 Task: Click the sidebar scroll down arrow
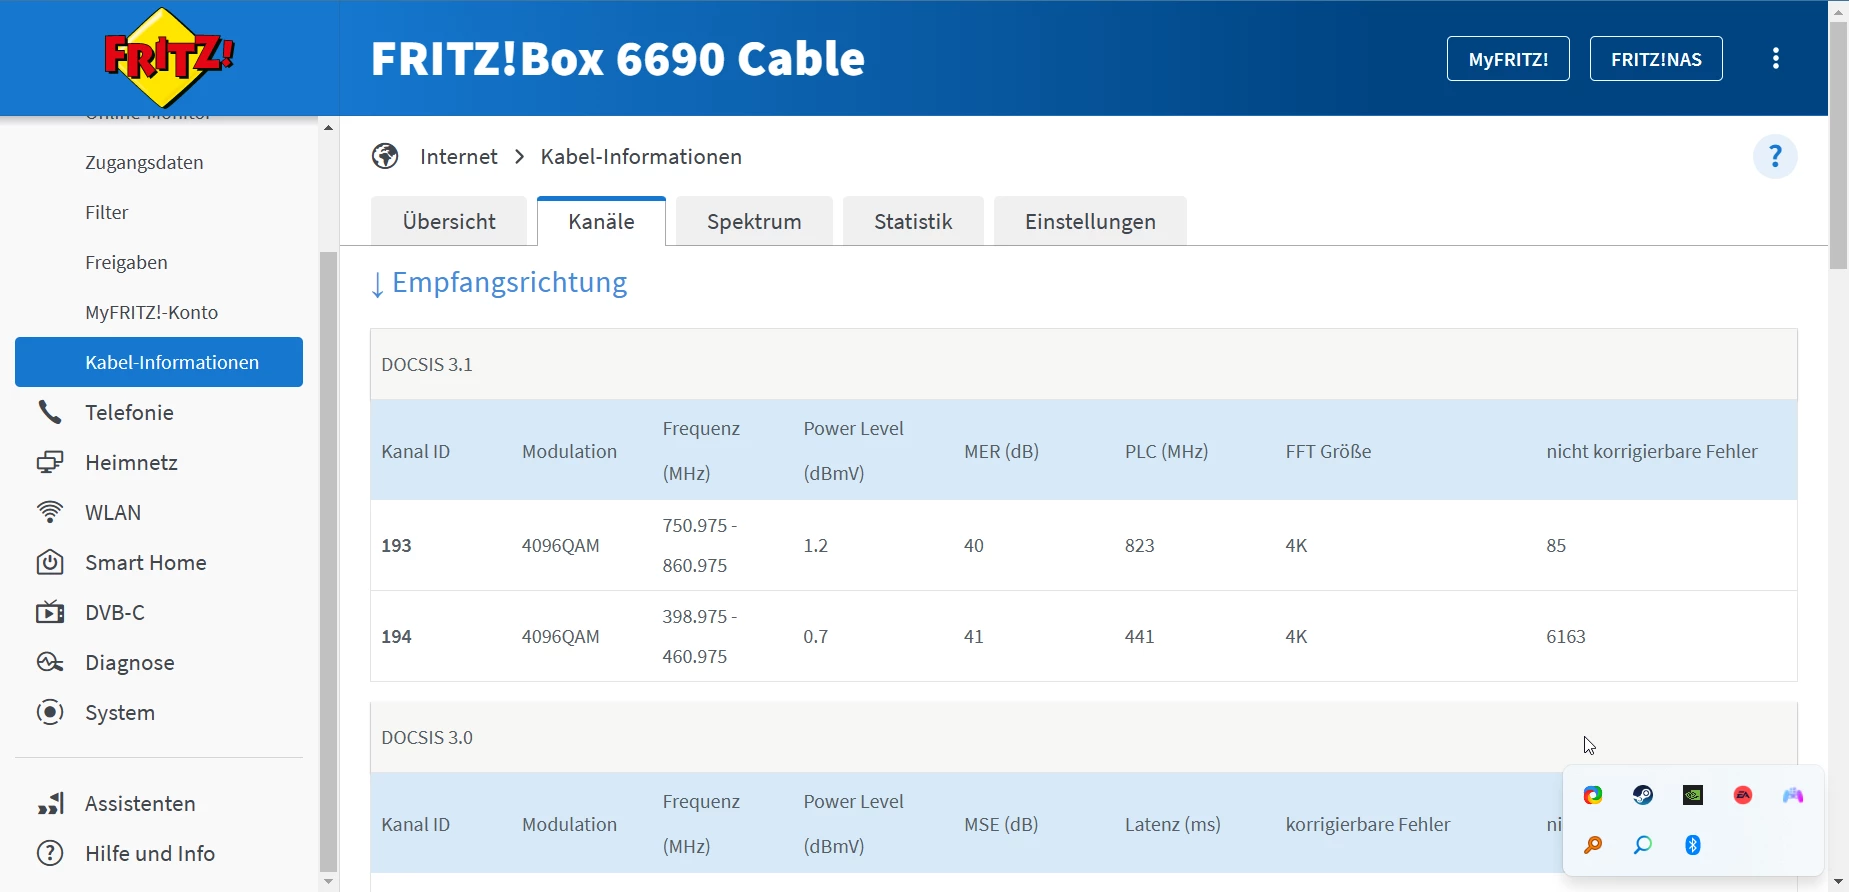pos(328,881)
